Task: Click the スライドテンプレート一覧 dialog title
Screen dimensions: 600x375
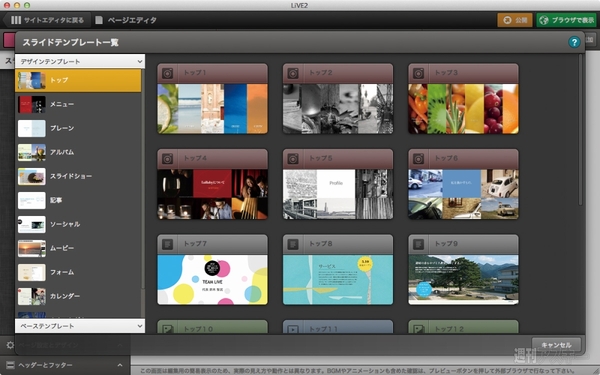Action: tap(70, 42)
